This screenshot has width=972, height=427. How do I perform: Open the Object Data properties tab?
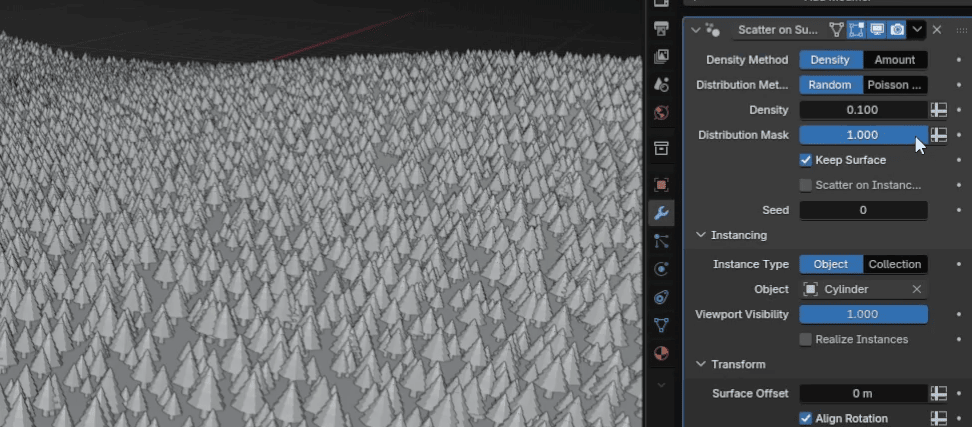pos(661,325)
